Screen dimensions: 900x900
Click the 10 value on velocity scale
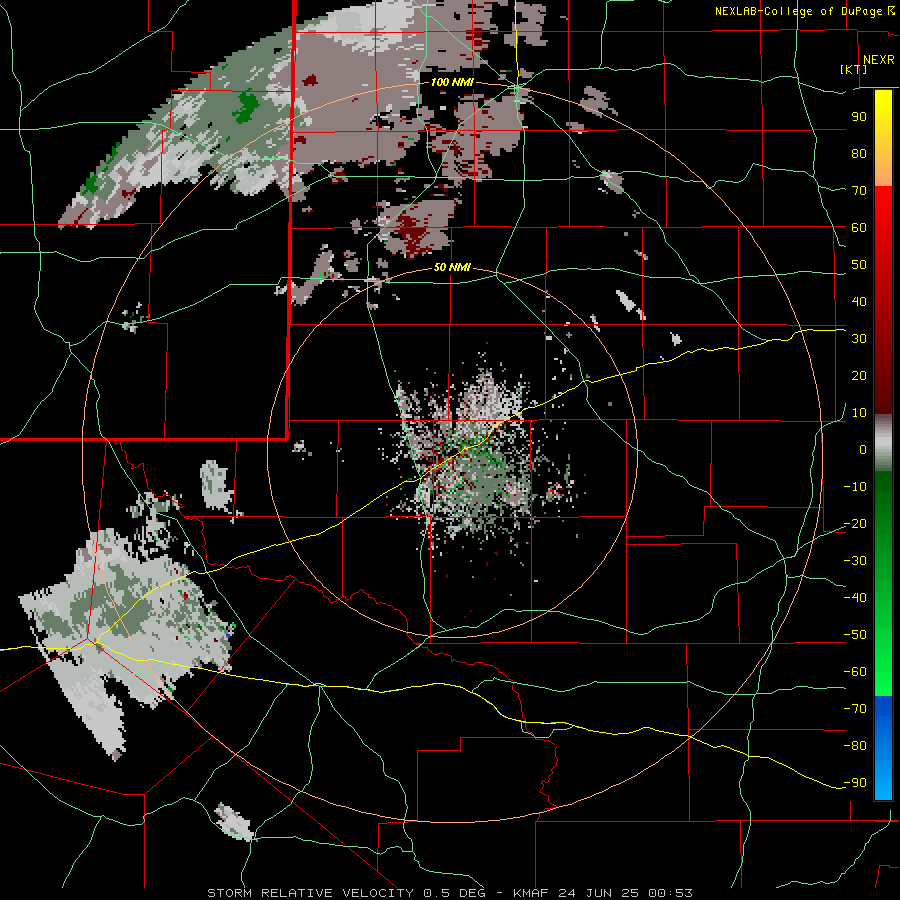[859, 413]
